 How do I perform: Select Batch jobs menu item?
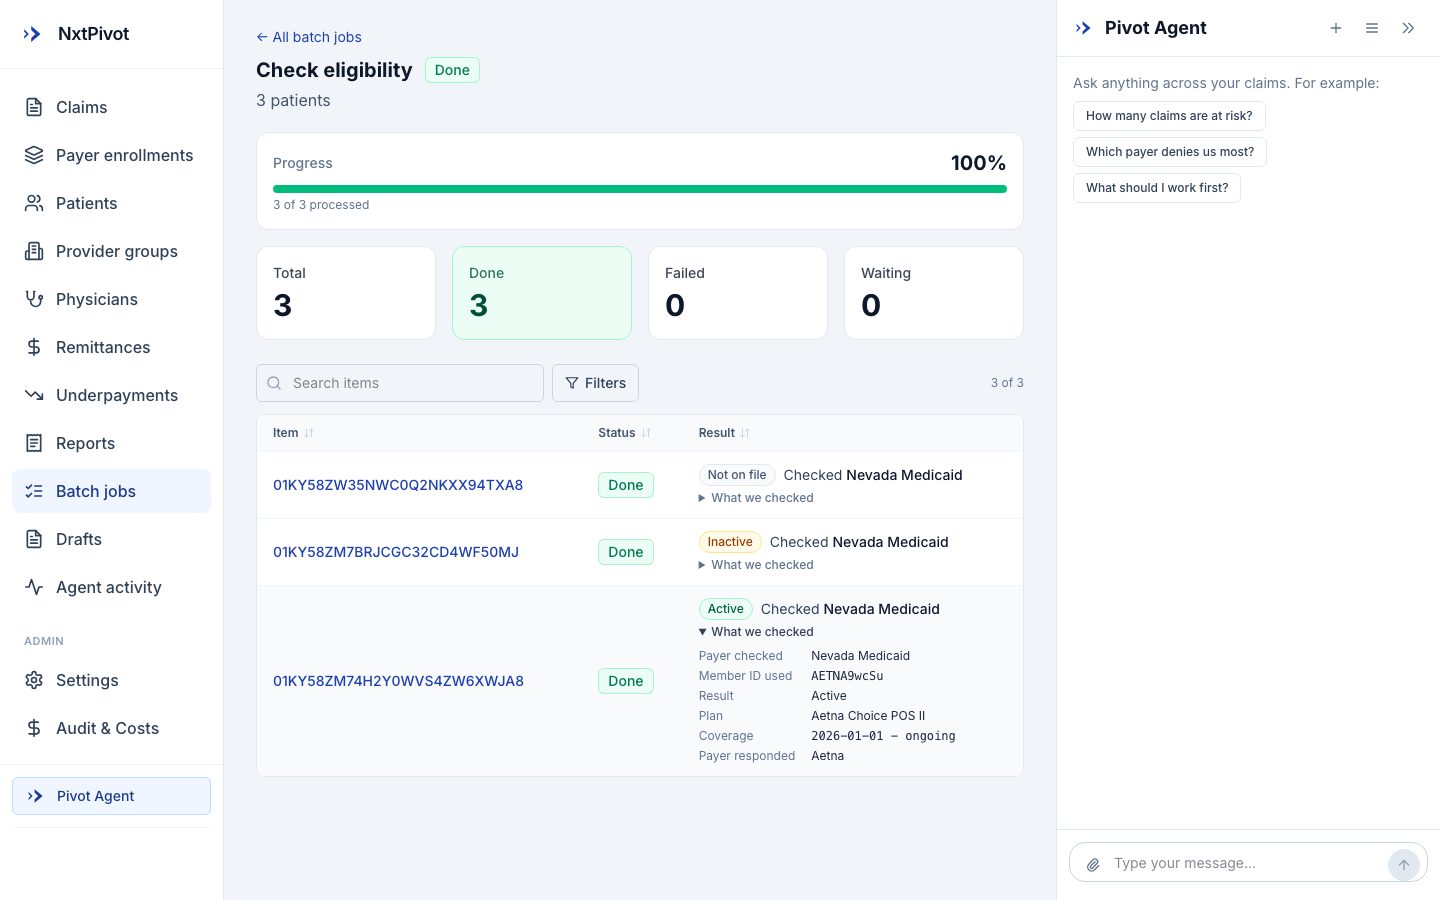[111, 491]
